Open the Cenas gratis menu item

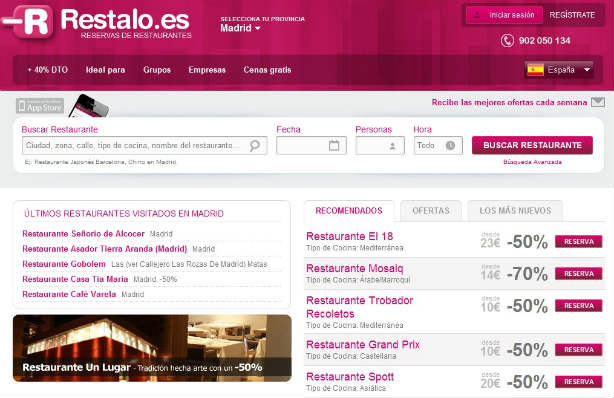(x=267, y=70)
